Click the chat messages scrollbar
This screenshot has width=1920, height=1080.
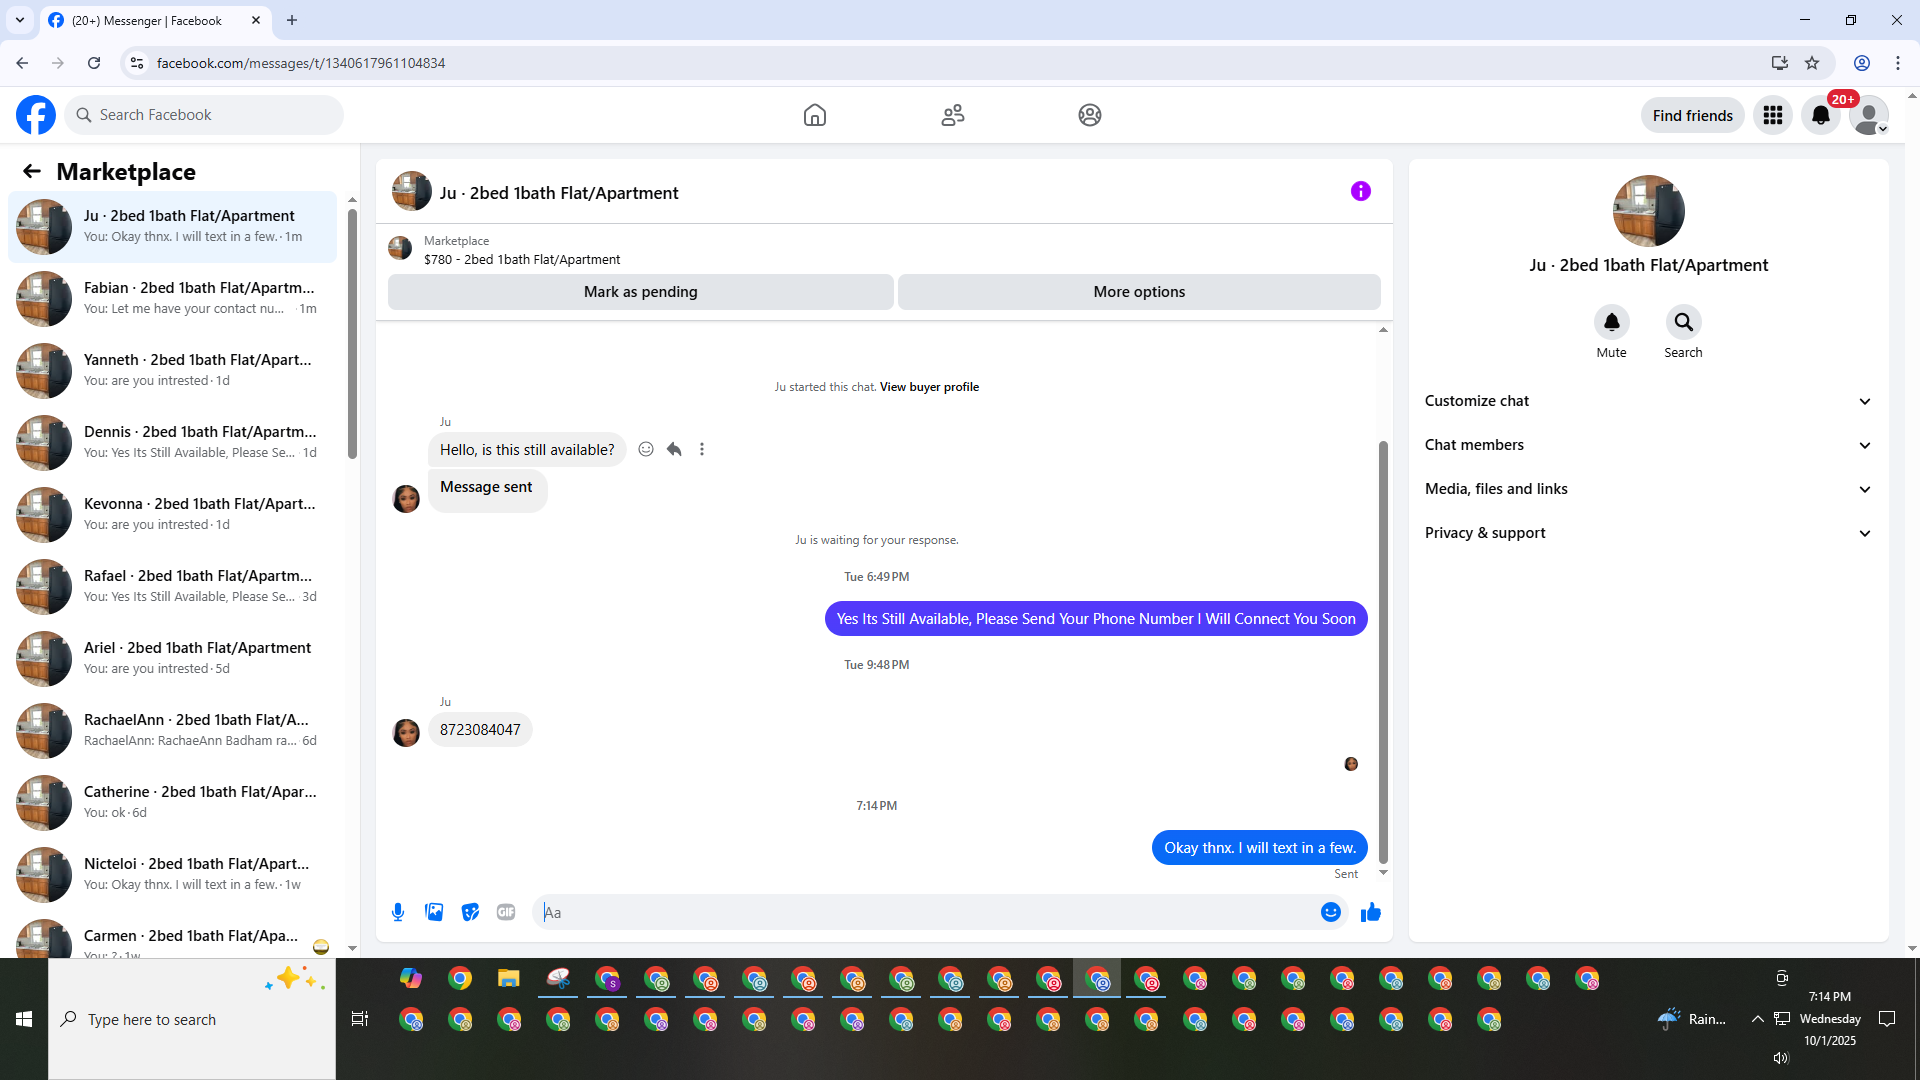[x=1383, y=650]
